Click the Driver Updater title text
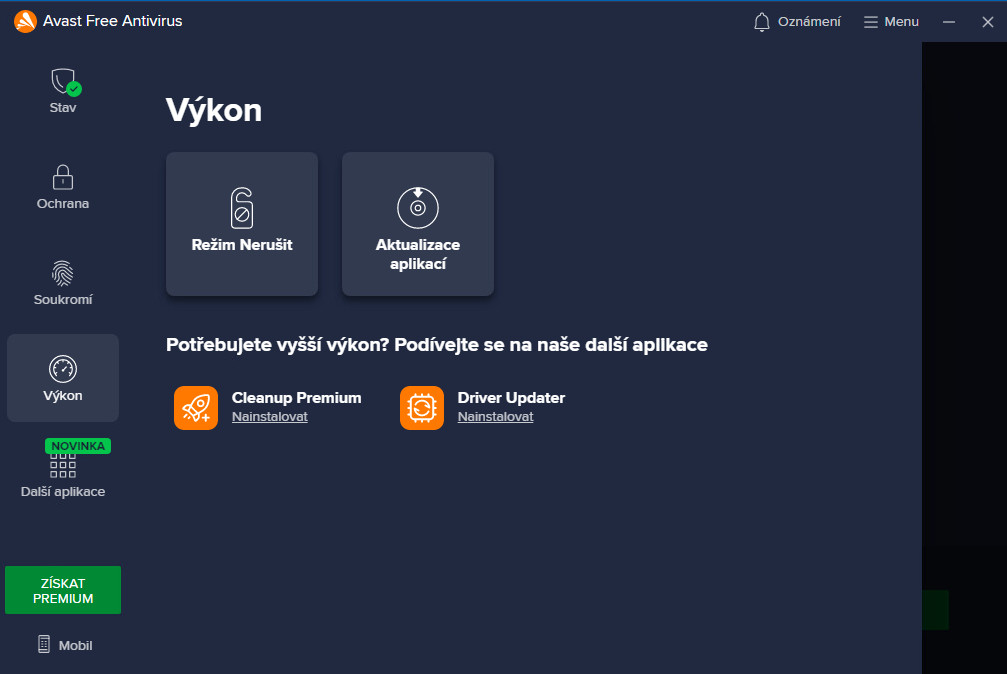1007x674 pixels. click(x=511, y=398)
